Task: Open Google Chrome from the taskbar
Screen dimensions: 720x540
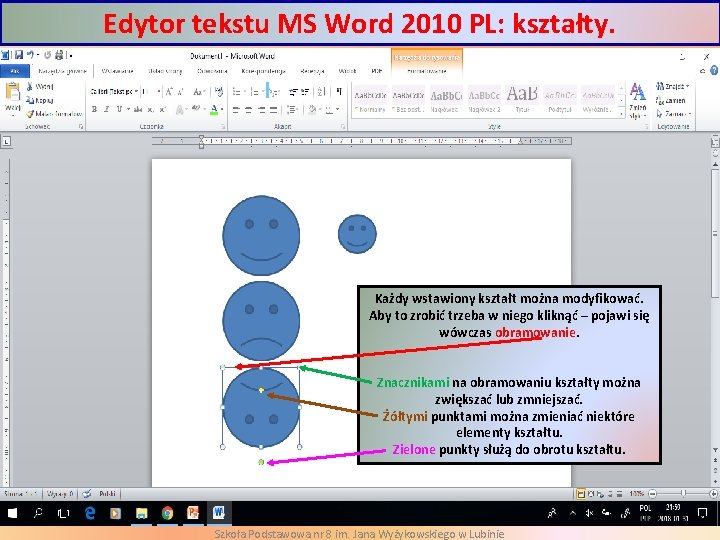Action: coord(167,513)
